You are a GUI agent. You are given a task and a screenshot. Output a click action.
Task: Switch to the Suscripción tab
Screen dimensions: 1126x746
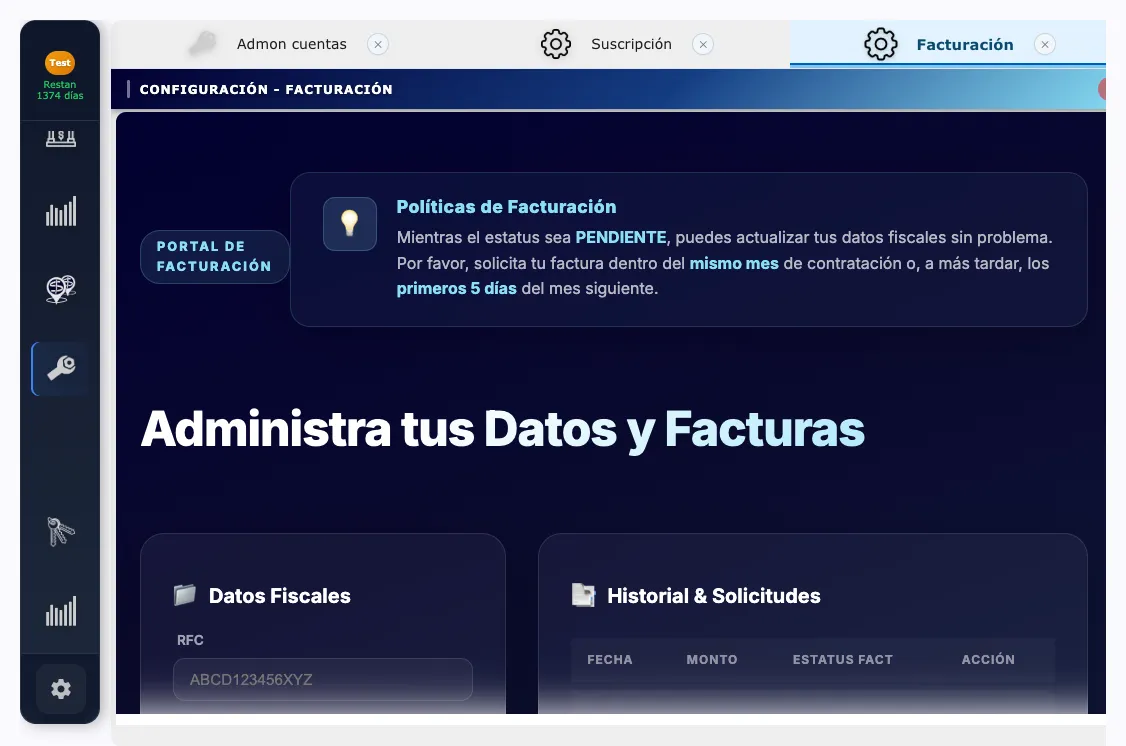tap(631, 45)
